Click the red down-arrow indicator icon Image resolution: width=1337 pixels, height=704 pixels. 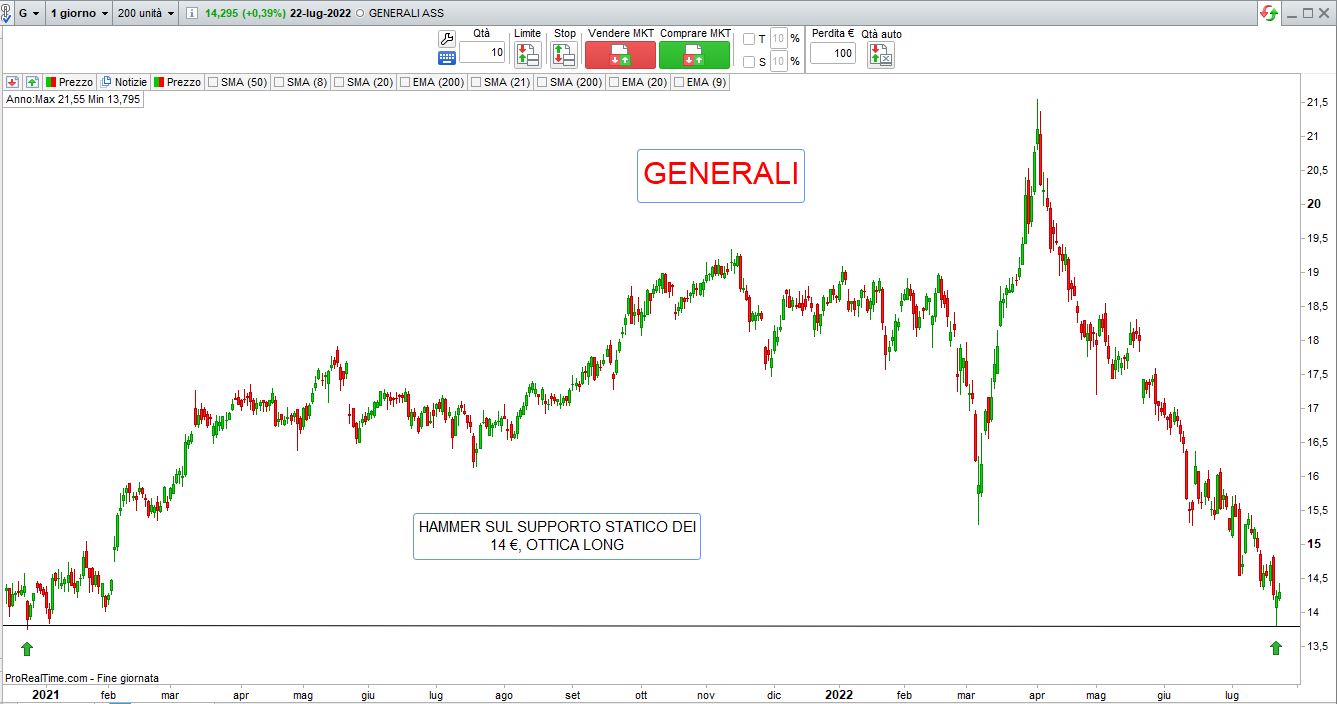[12, 82]
